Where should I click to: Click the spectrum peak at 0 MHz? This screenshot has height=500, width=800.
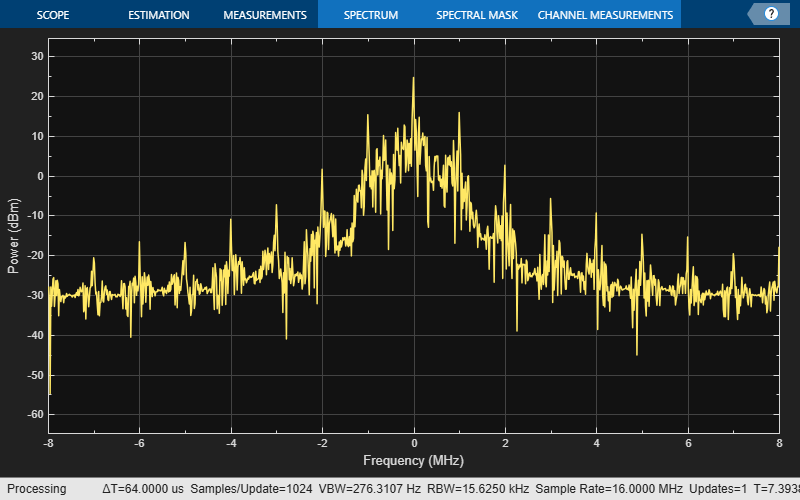(413, 80)
